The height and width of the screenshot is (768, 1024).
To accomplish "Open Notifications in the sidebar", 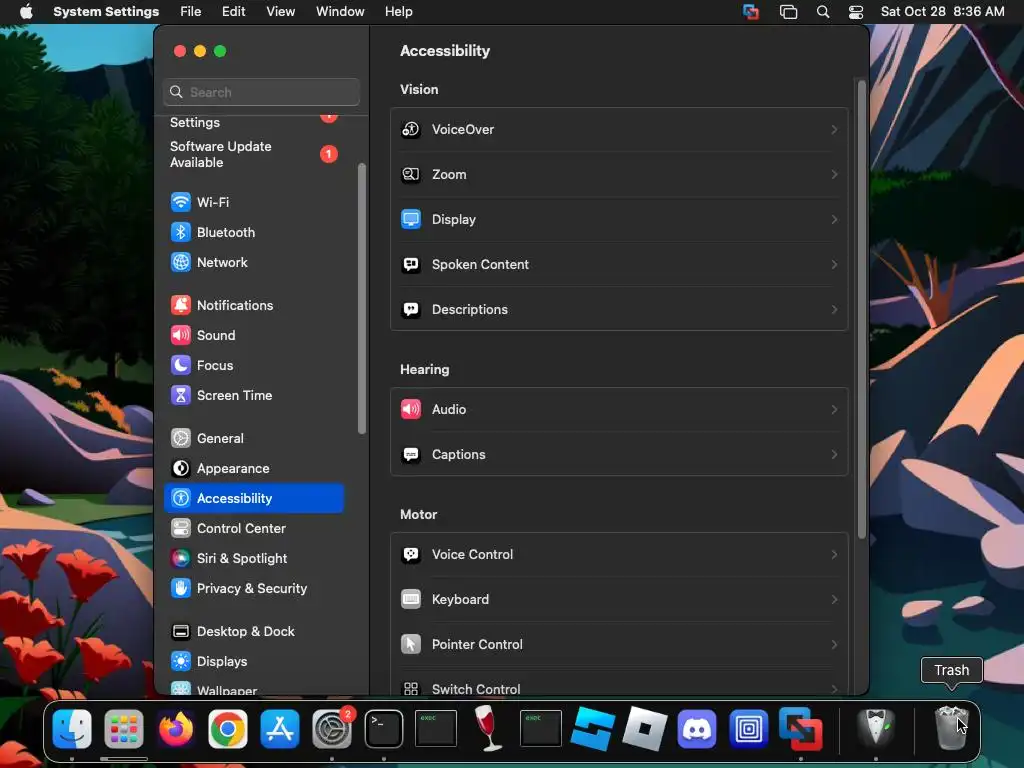I will click(254, 306).
